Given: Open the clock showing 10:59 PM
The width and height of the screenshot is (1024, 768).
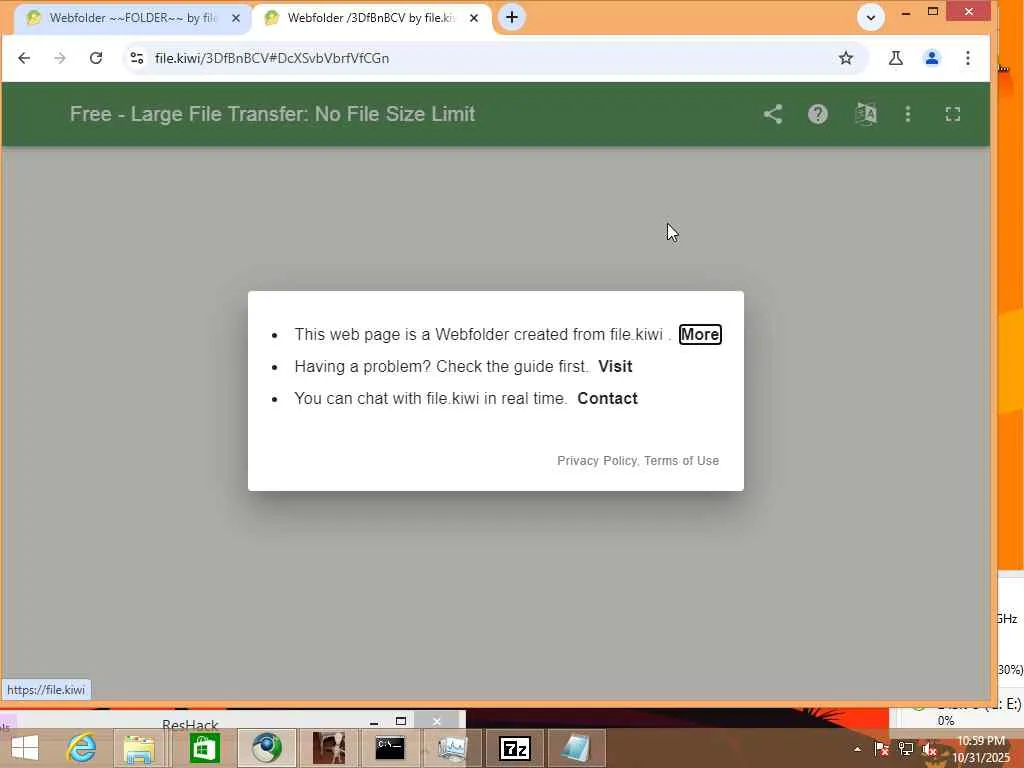Looking at the screenshot, I should tap(981, 749).
